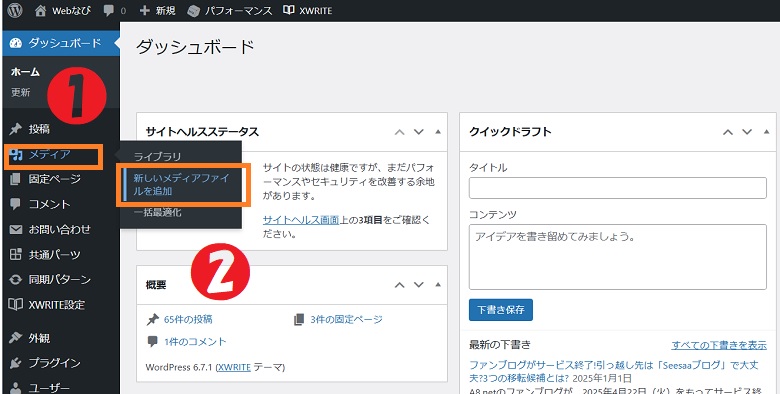Collapse the 概要 panel
Viewport: 780px width, 394px height.
[438, 285]
